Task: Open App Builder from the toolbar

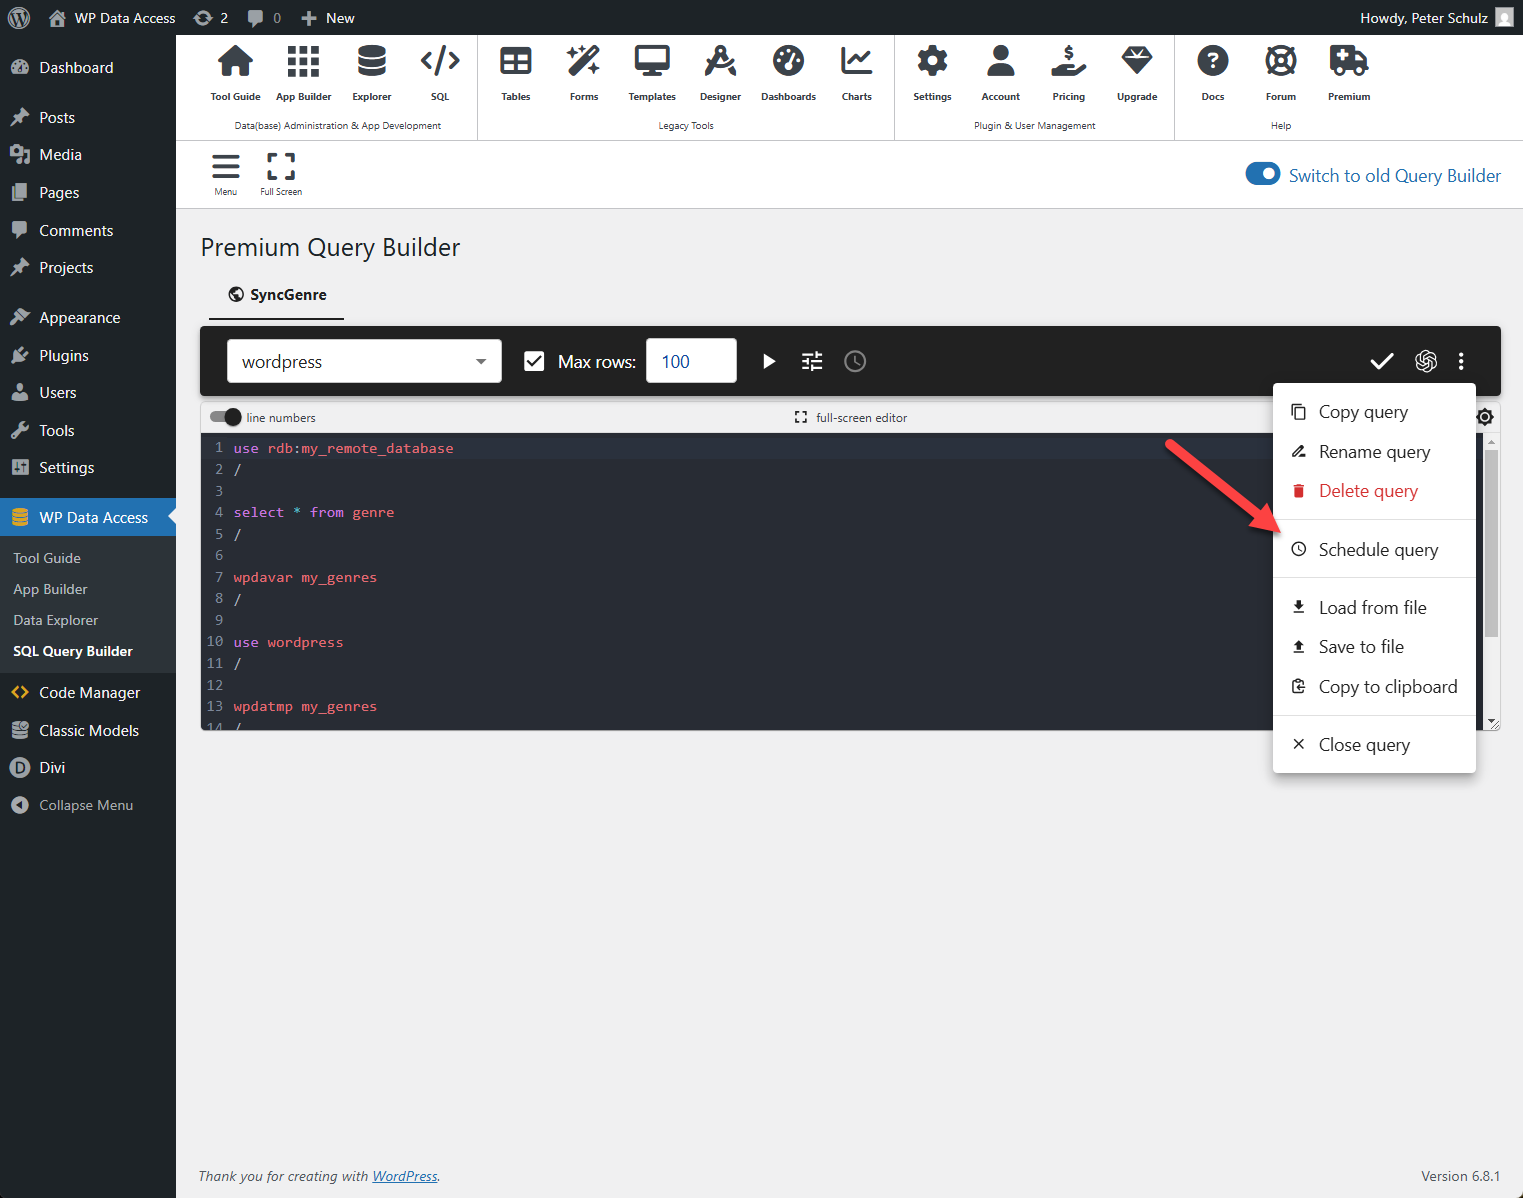Action: 303,62
